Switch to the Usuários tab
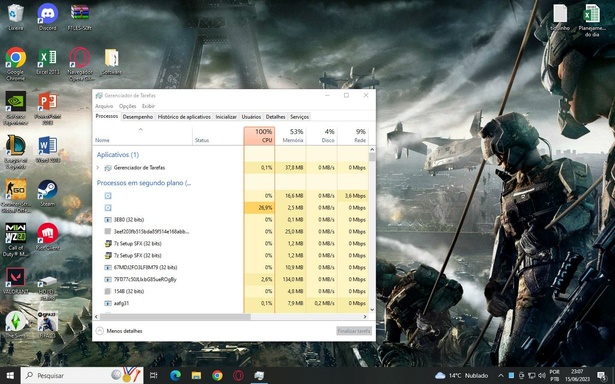This screenshot has width=615, height=384. coord(251,117)
